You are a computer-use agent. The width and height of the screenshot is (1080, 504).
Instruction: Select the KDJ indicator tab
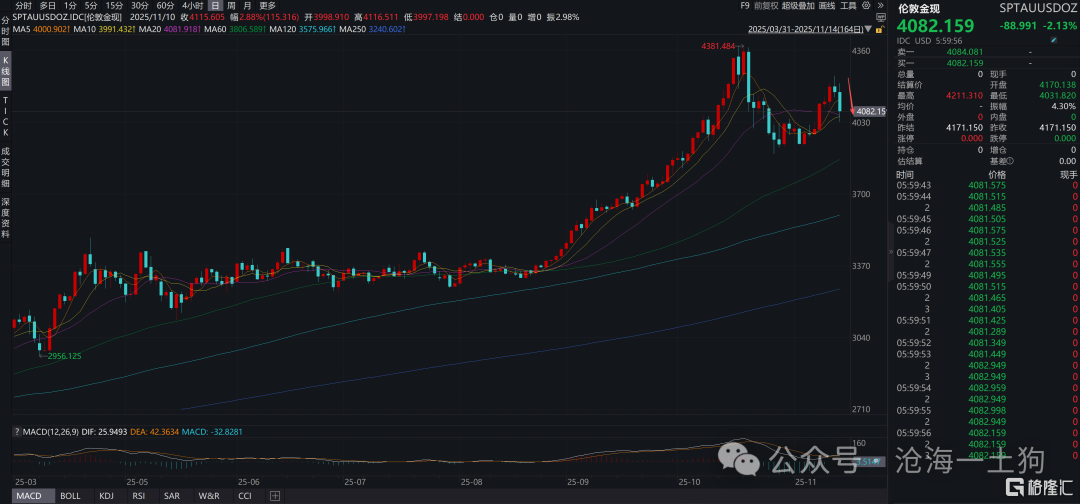pos(106,495)
